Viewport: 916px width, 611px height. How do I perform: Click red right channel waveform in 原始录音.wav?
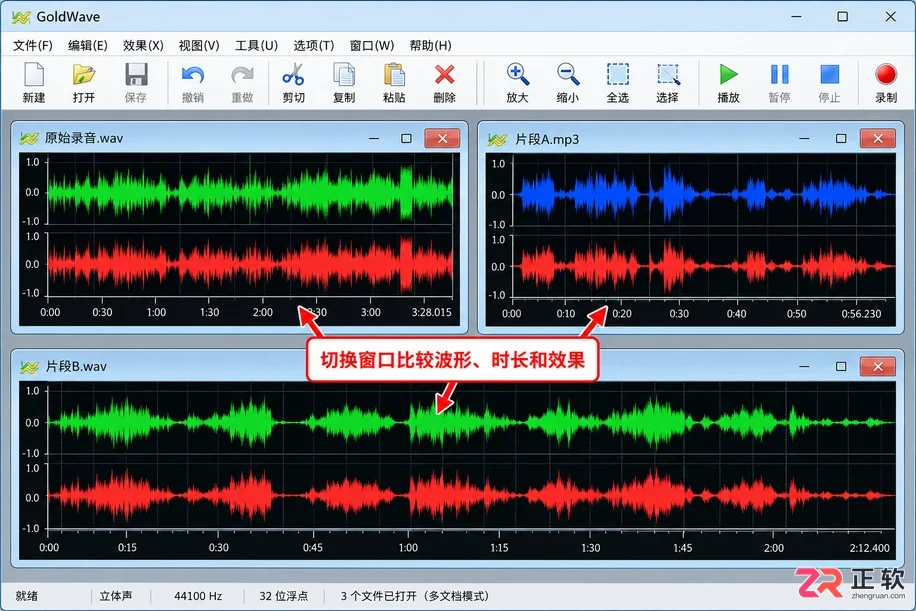251,265
